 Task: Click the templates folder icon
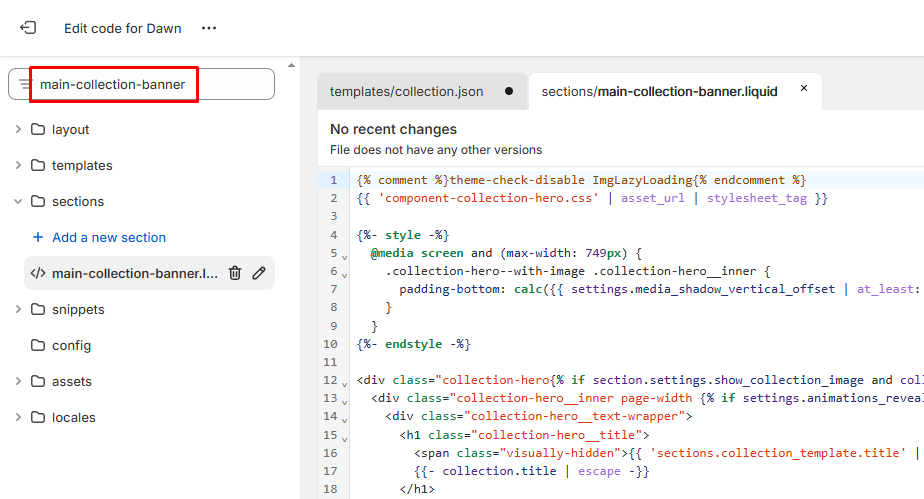[x=38, y=165]
